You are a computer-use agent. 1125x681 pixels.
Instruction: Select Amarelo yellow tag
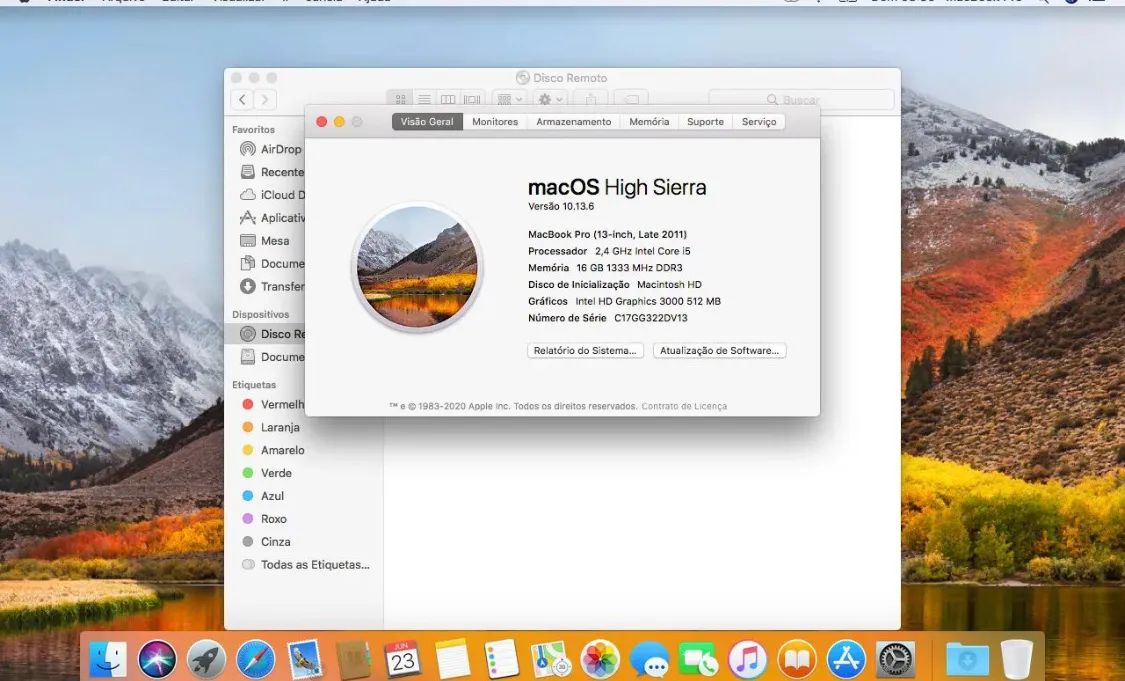(x=273, y=451)
